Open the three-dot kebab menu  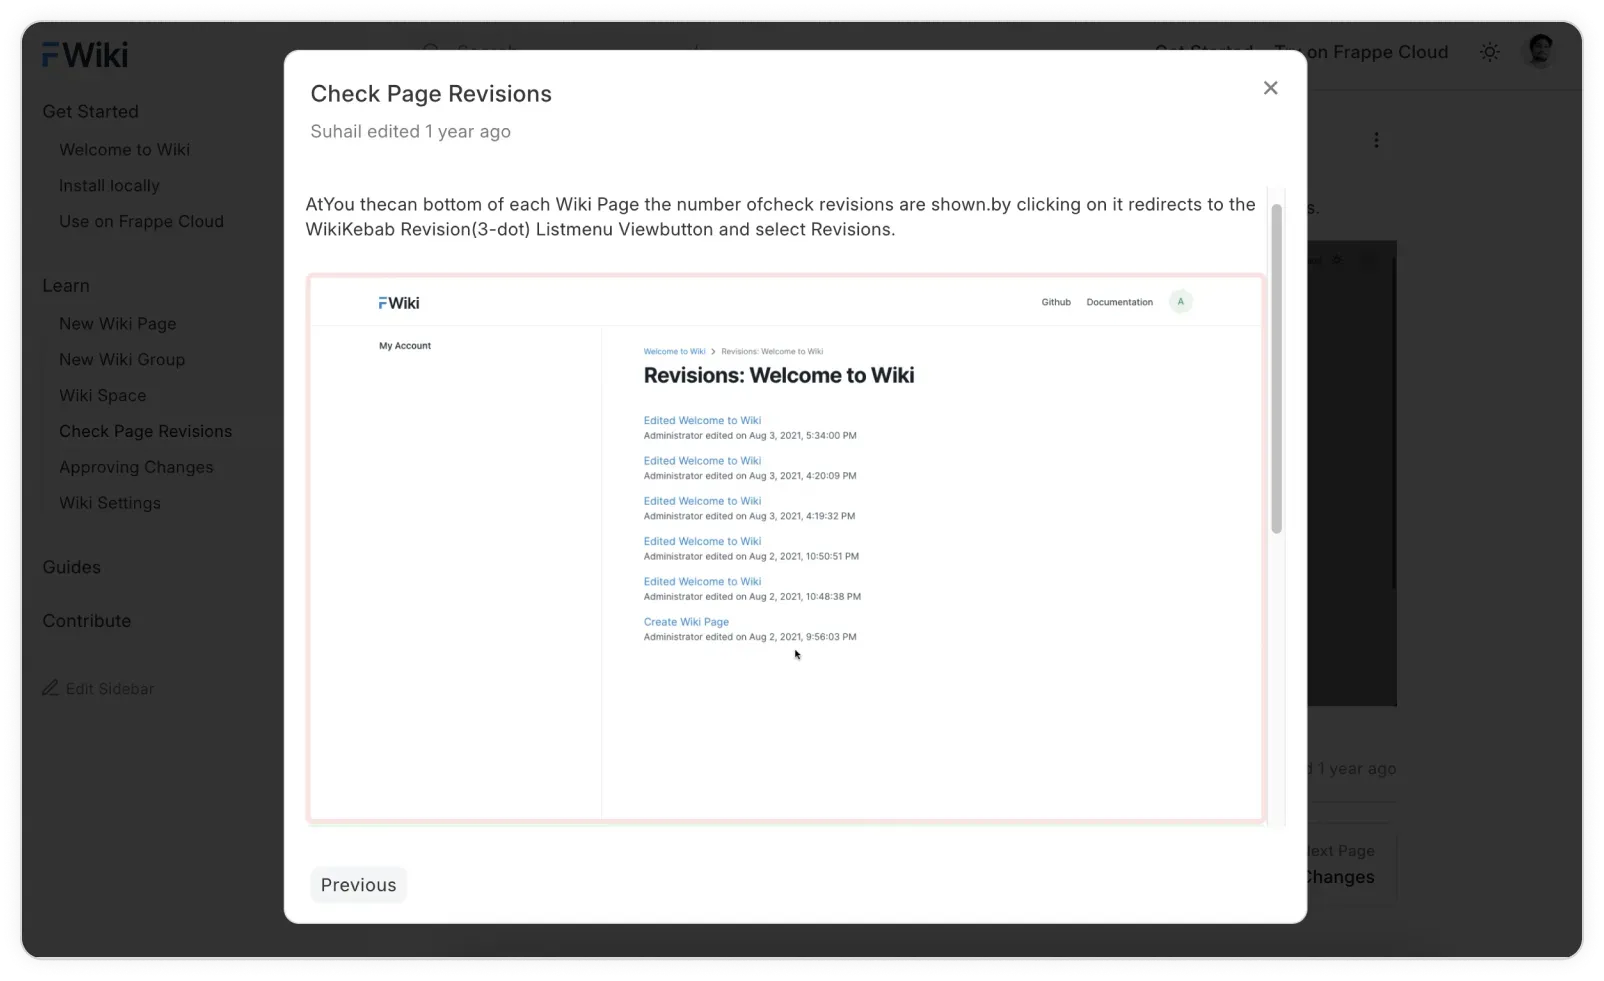(x=1376, y=140)
